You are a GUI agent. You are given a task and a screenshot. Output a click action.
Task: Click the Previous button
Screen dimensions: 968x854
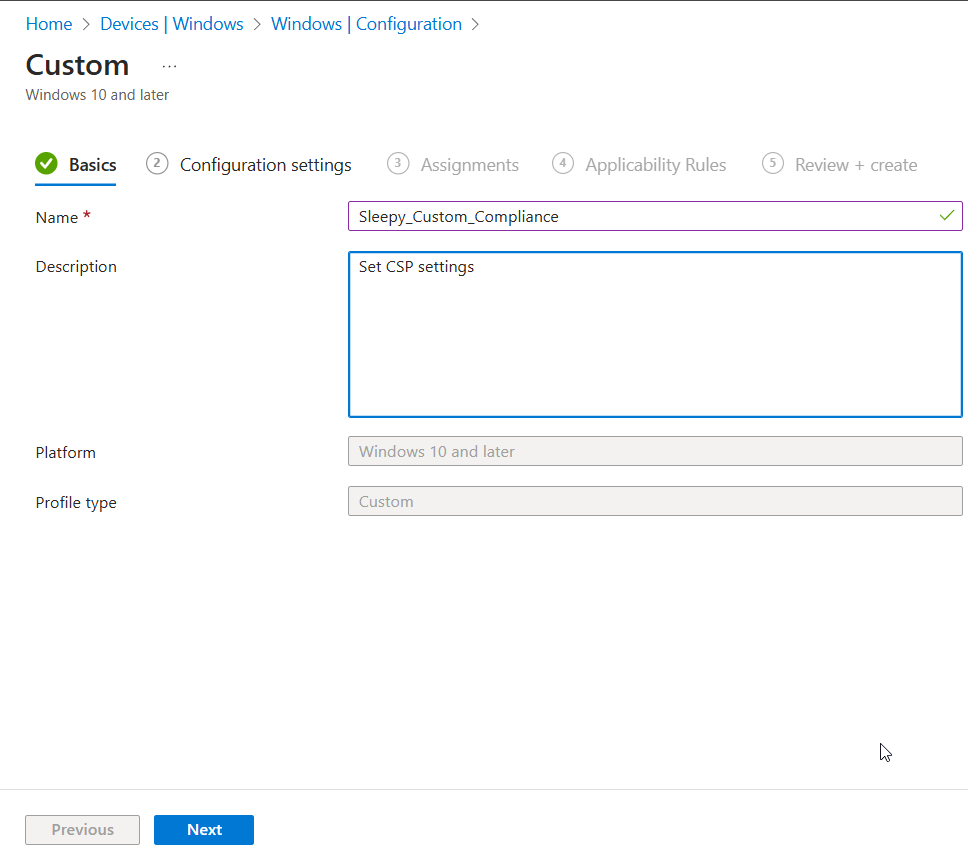[82, 829]
